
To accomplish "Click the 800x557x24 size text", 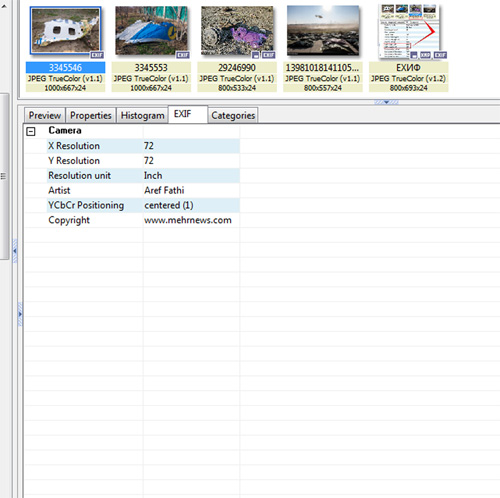I will 323,88.
